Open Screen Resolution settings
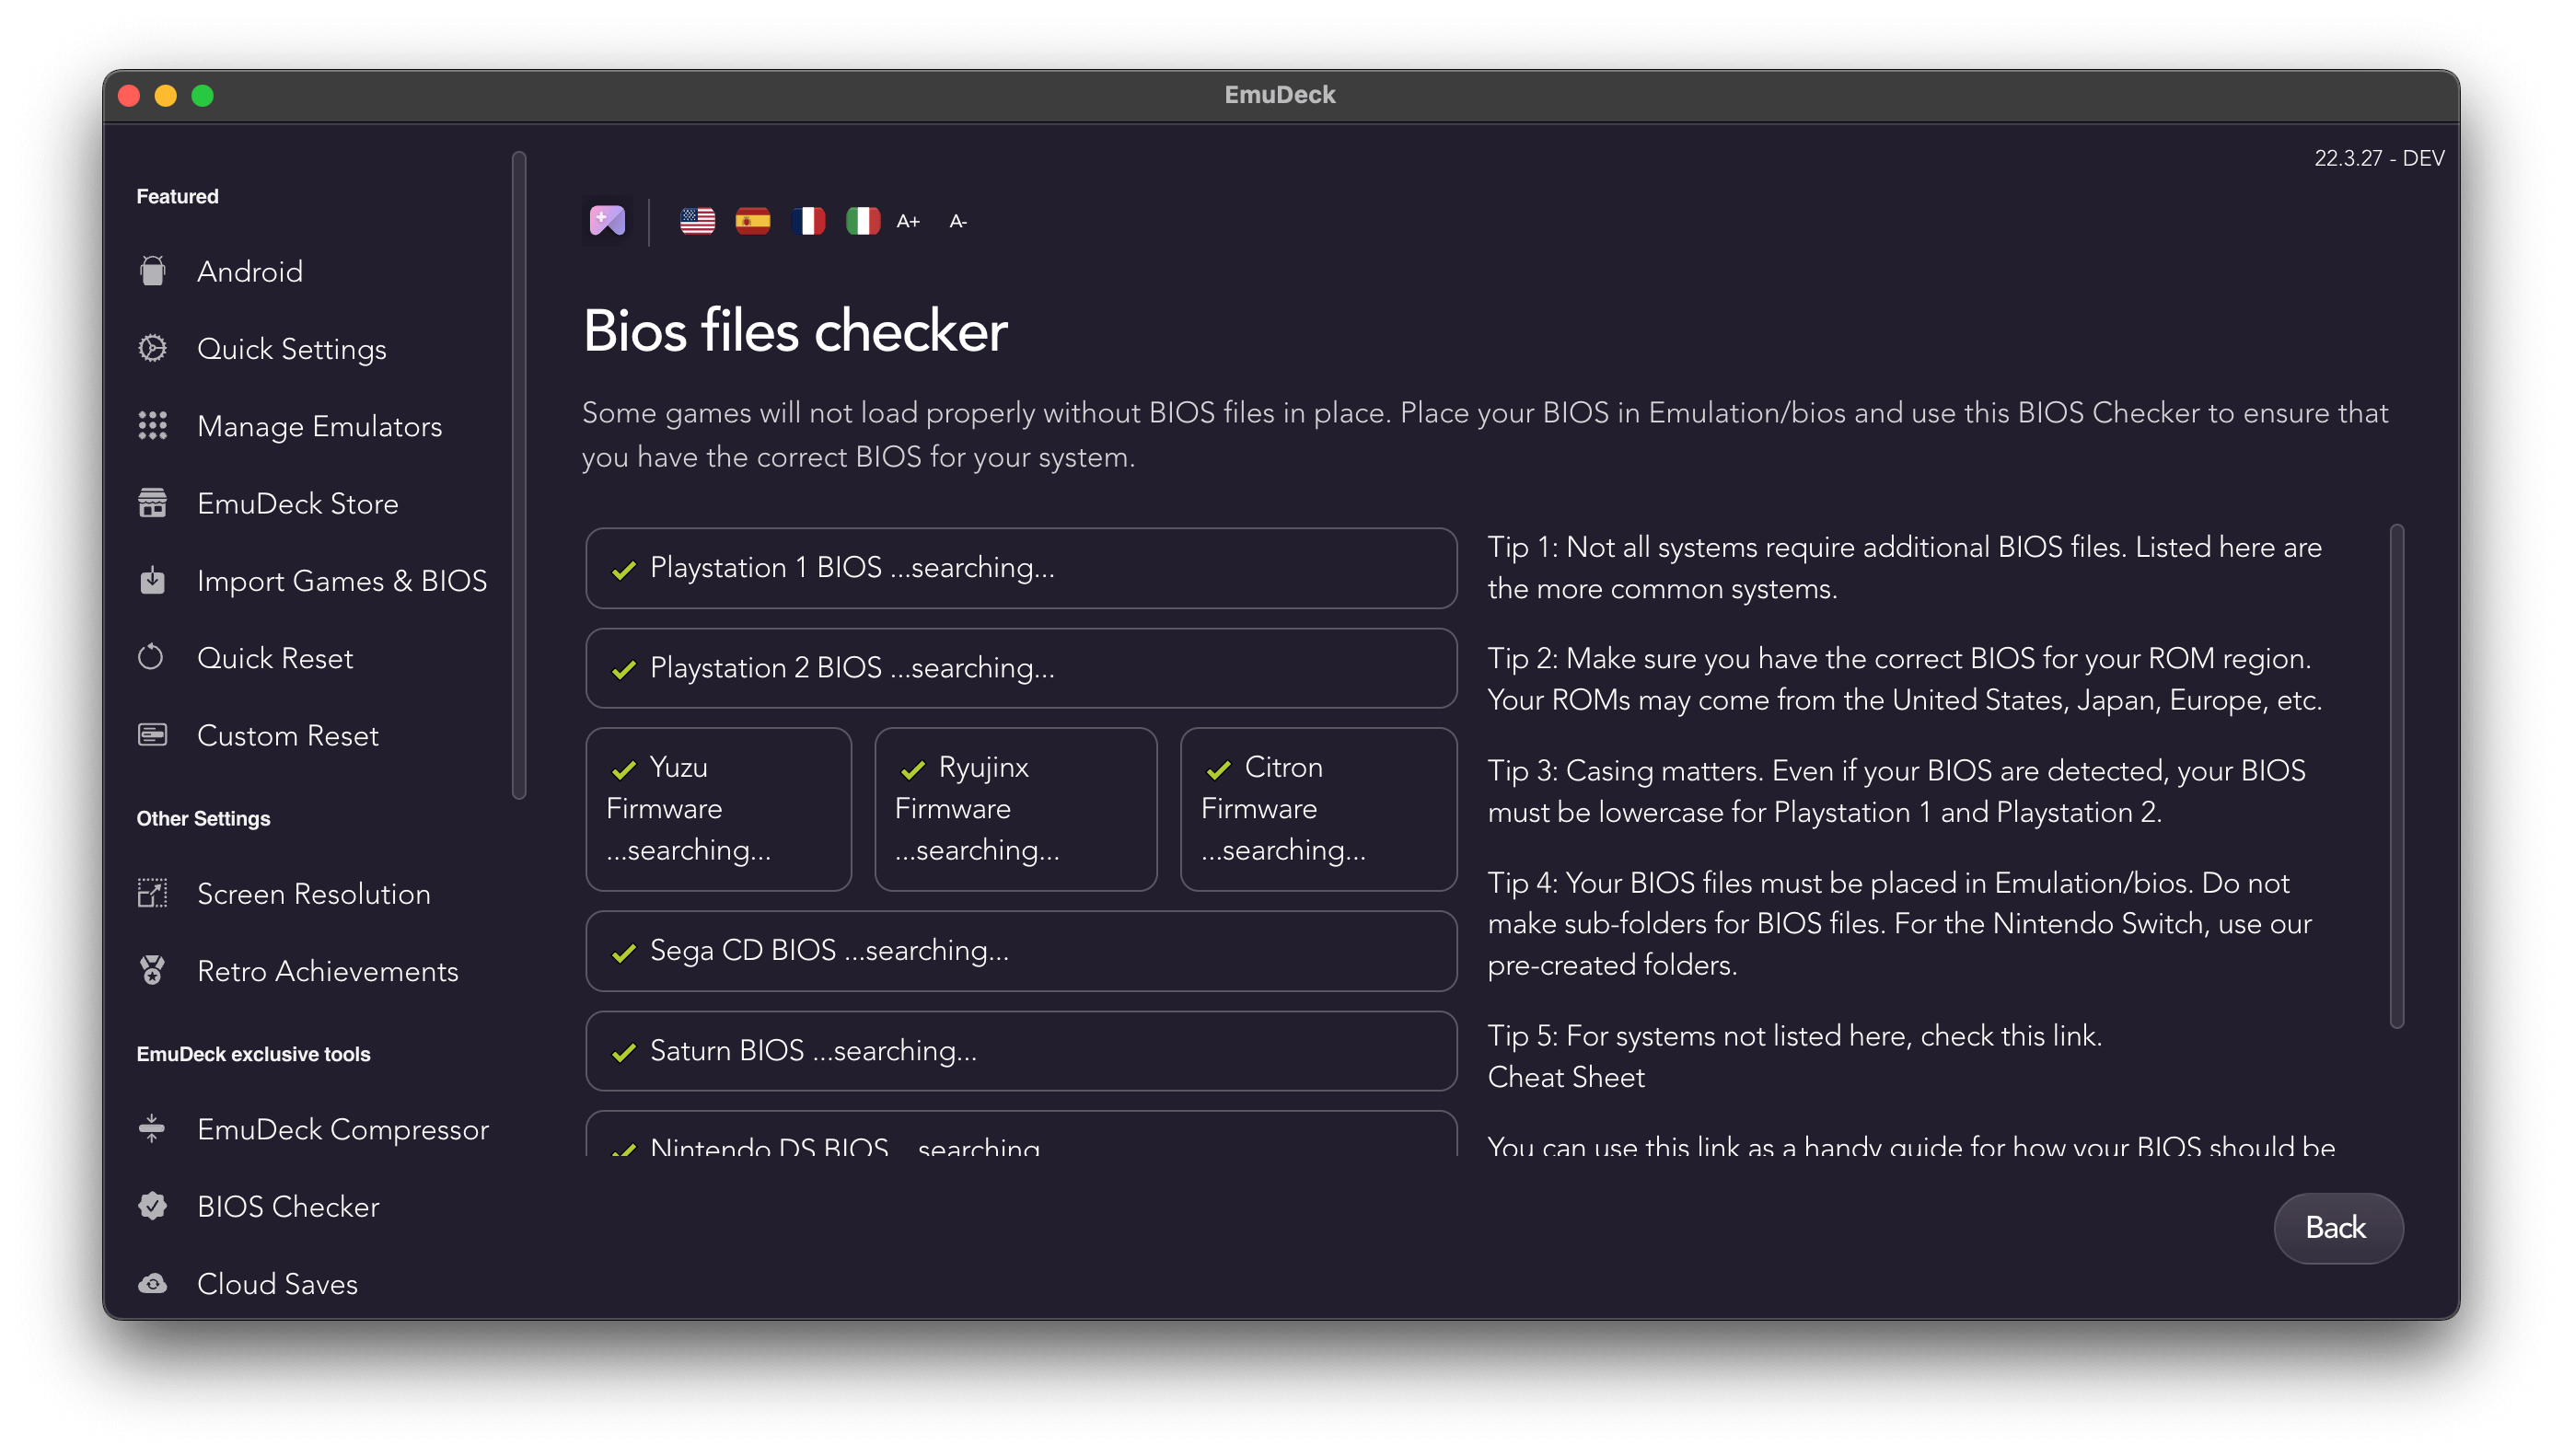The image size is (2563, 1456). tap(313, 893)
